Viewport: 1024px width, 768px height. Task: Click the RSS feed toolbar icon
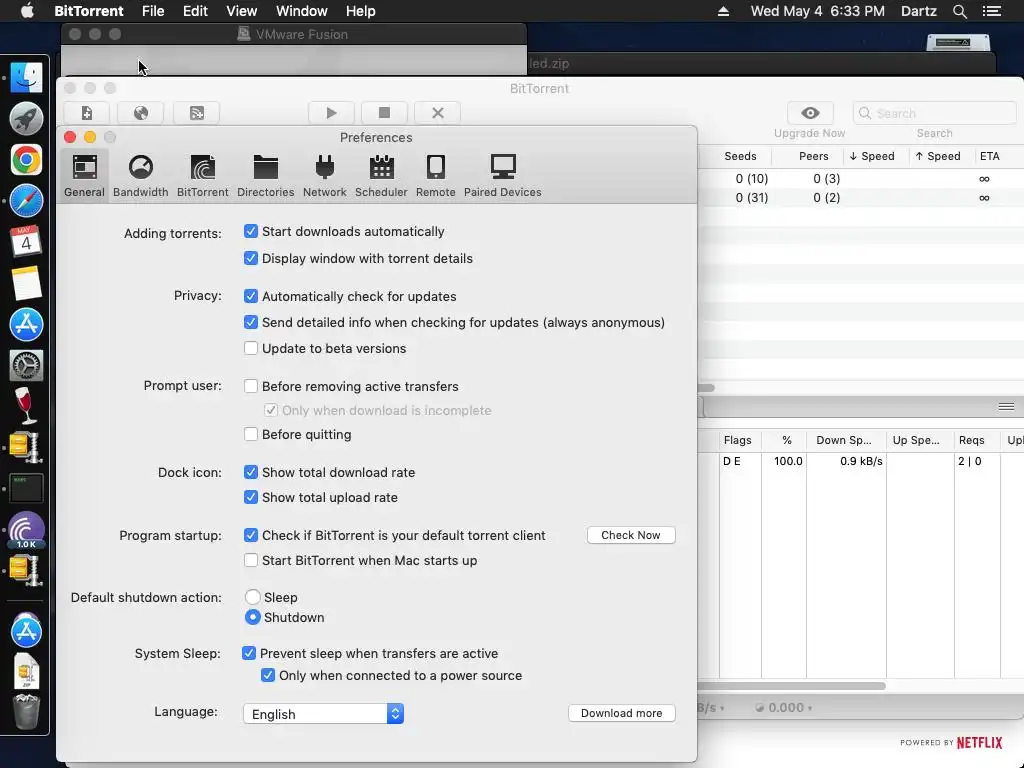pyautogui.click(x=197, y=113)
